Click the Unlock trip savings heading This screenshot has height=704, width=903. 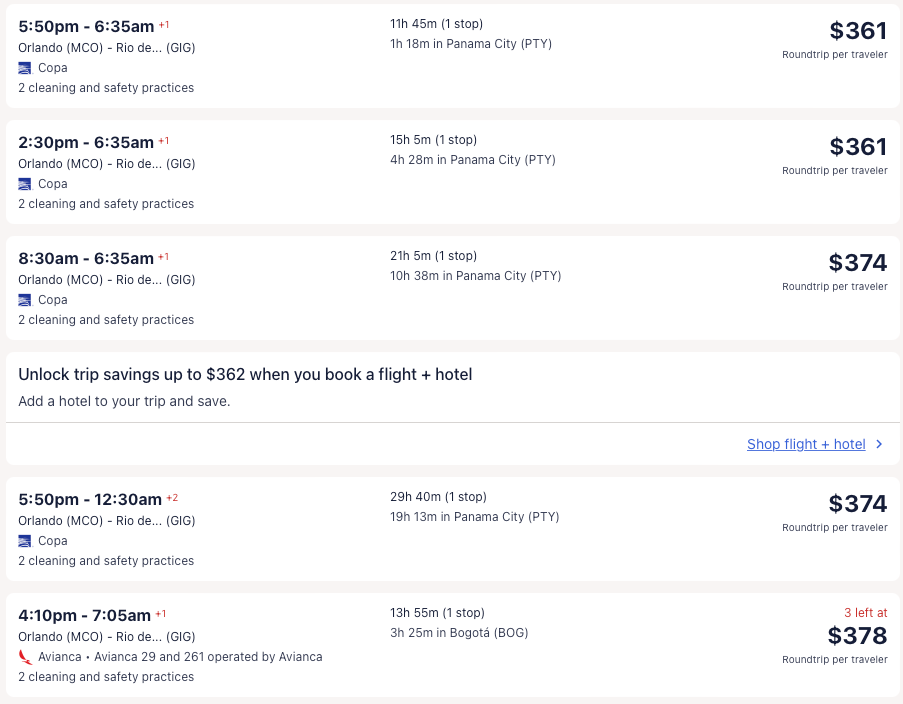point(245,374)
